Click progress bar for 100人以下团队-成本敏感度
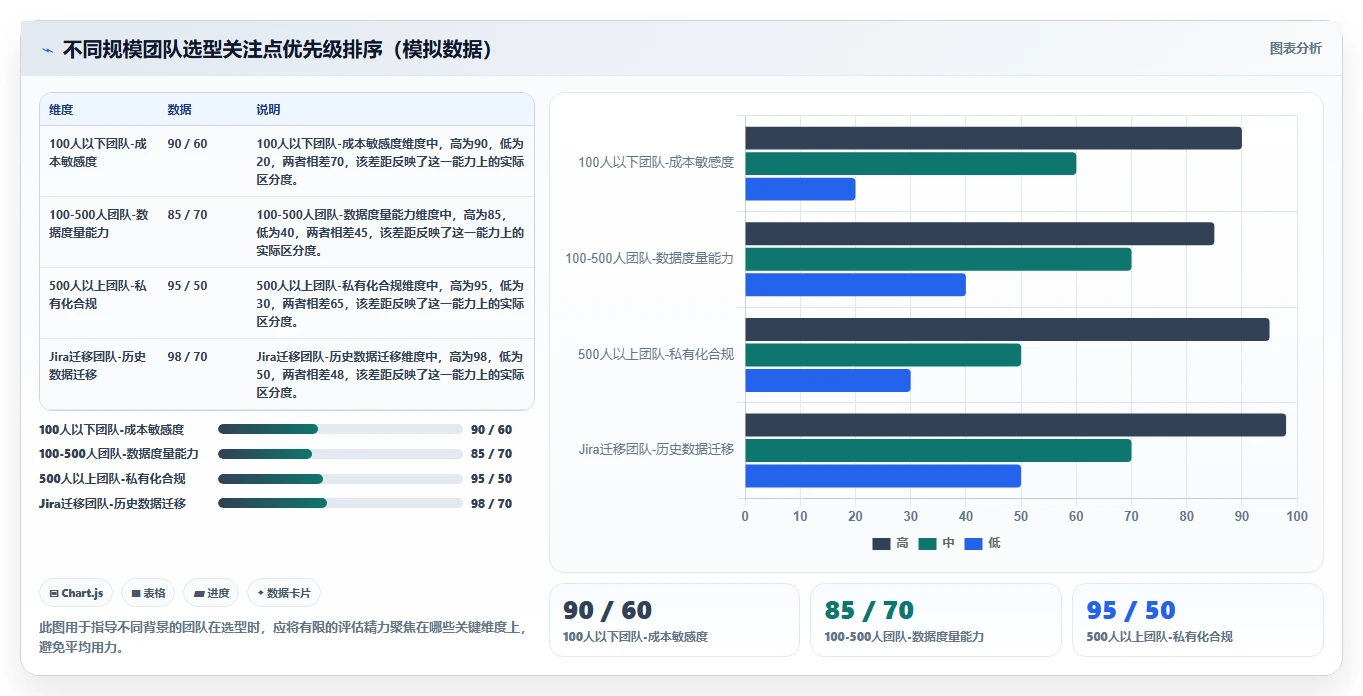1363x696 pixels. [340, 429]
